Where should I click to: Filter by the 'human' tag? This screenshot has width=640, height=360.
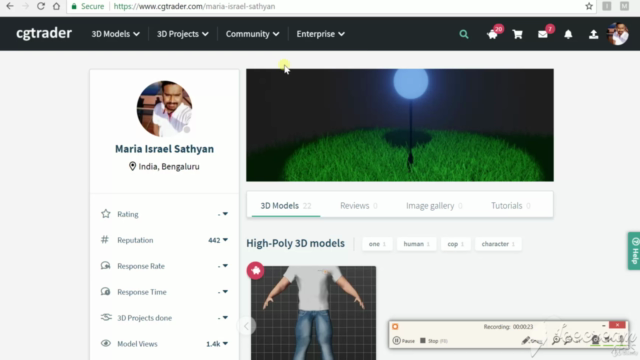point(416,244)
